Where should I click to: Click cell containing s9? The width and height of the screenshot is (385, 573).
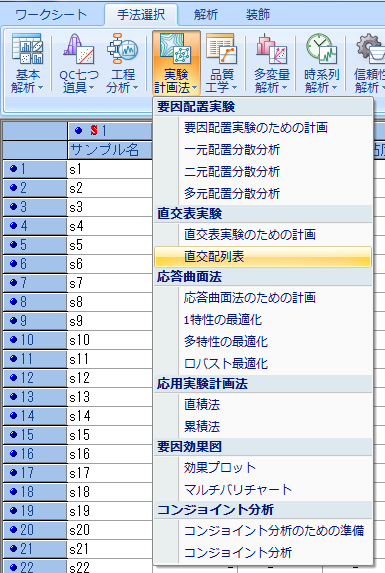click(110, 321)
